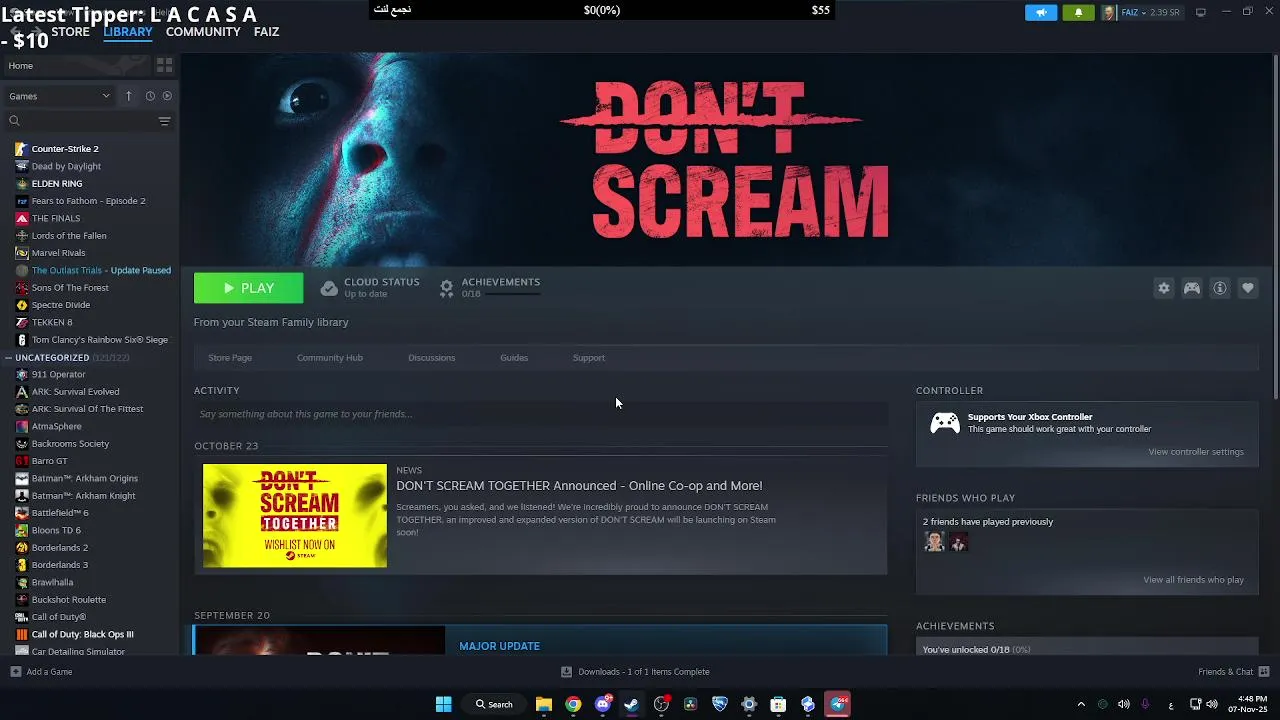Click the Steam taskbar icon

[631, 704]
